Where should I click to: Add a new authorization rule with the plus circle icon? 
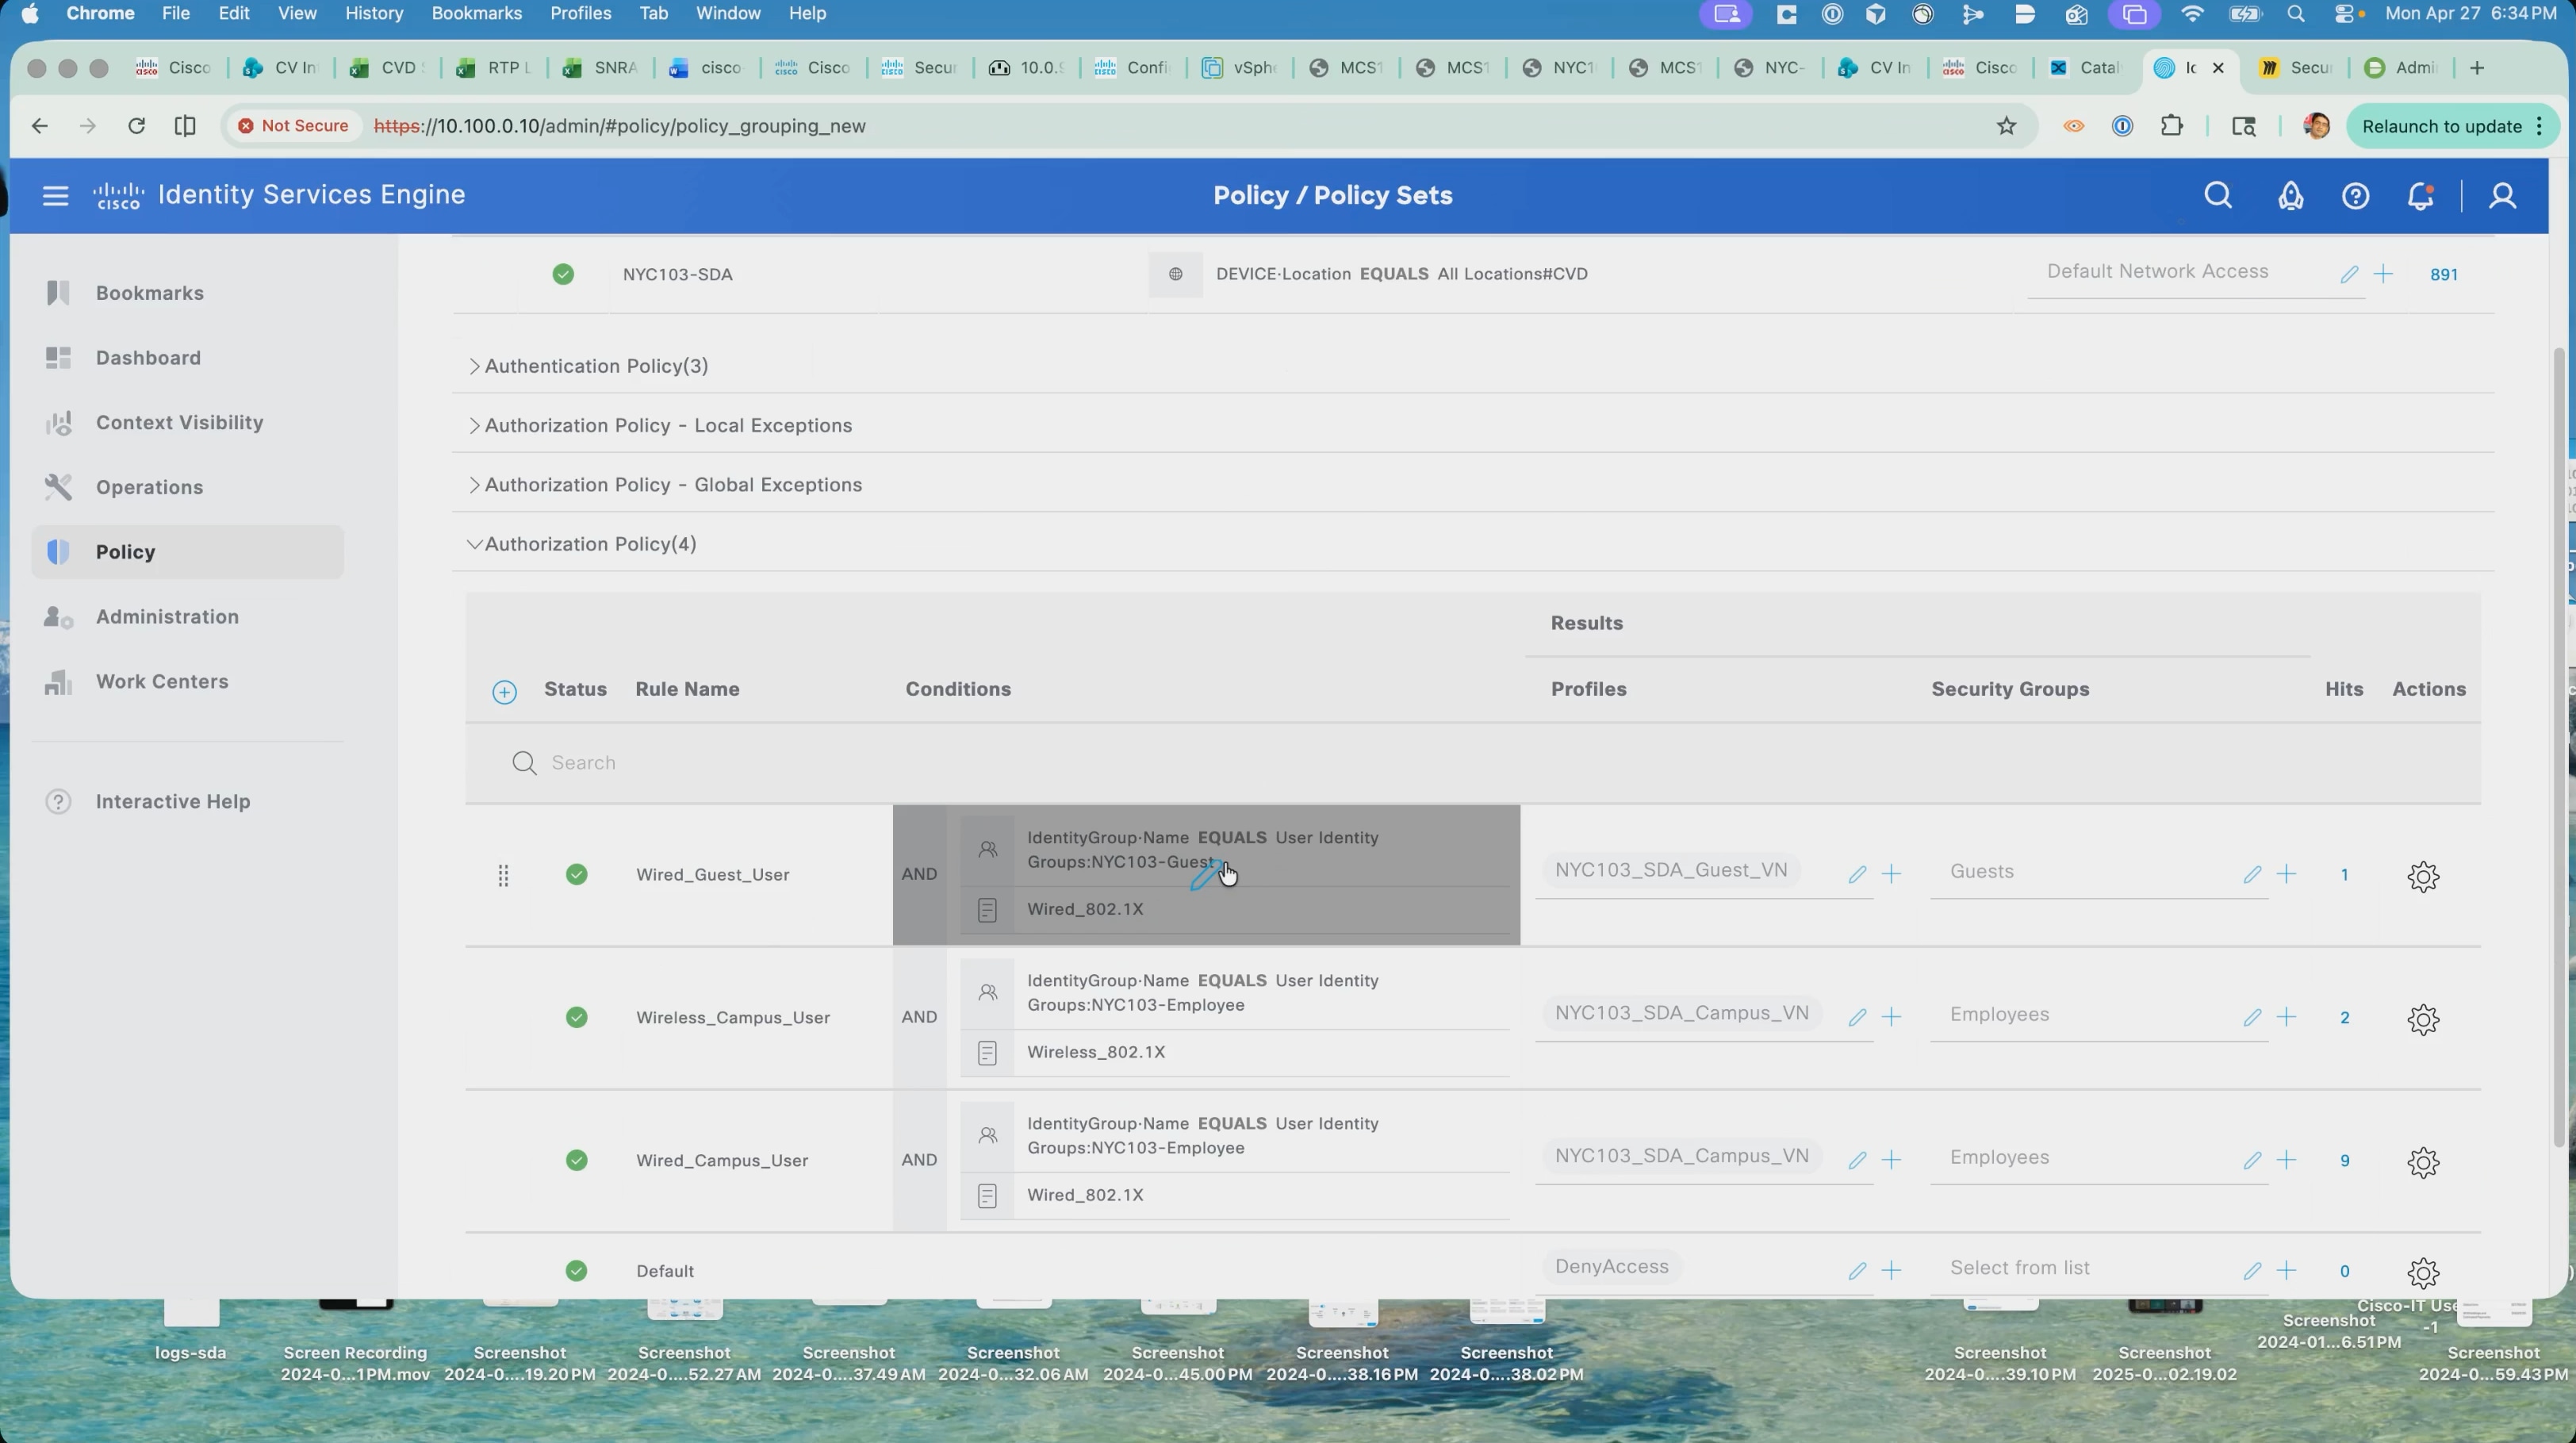(504, 692)
